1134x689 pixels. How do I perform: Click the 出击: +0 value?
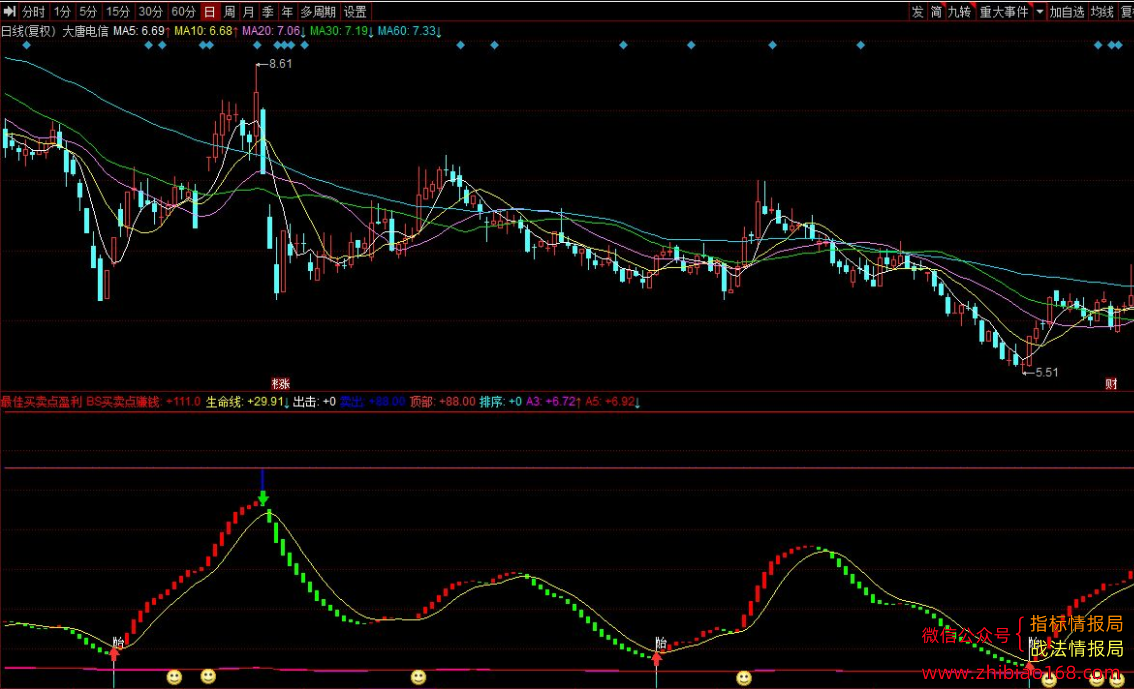click(x=315, y=401)
